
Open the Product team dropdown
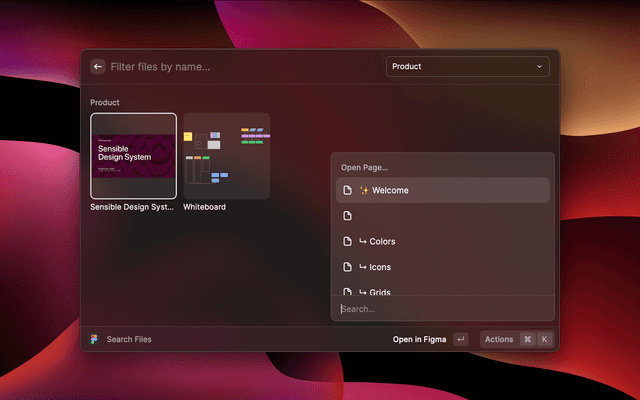[x=466, y=67]
